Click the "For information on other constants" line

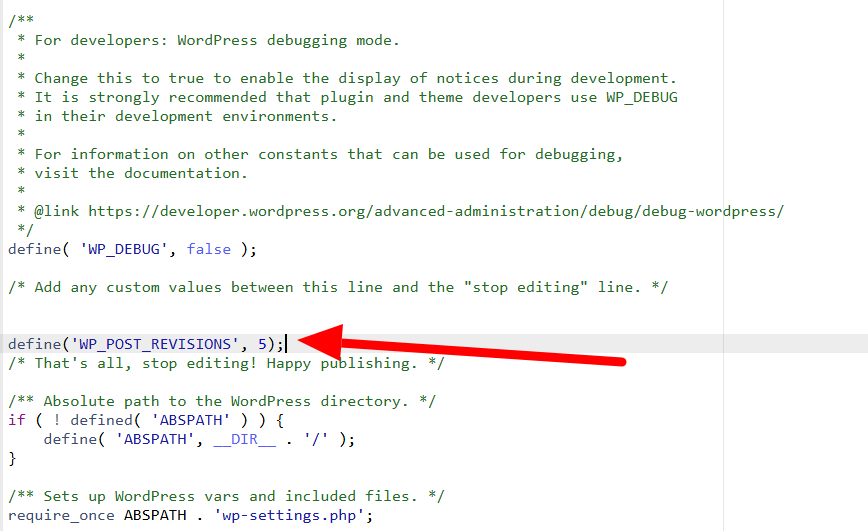pyautogui.click(x=320, y=154)
